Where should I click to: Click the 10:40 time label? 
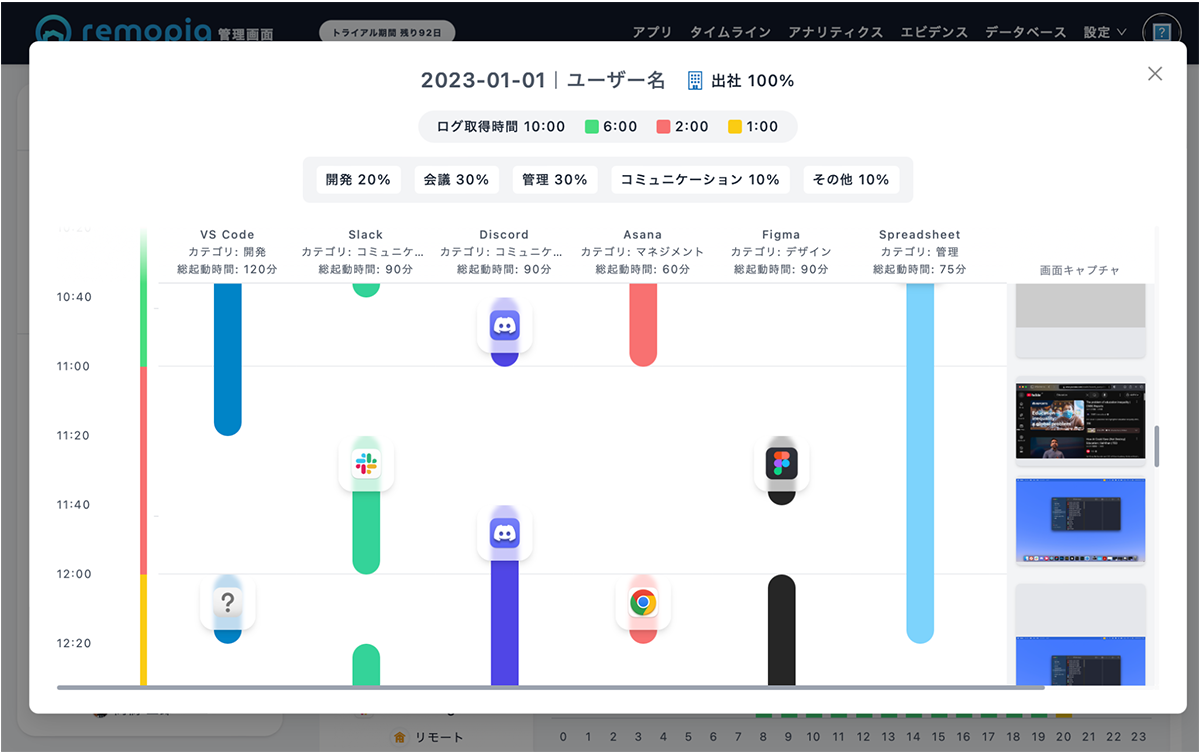tap(74, 297)
